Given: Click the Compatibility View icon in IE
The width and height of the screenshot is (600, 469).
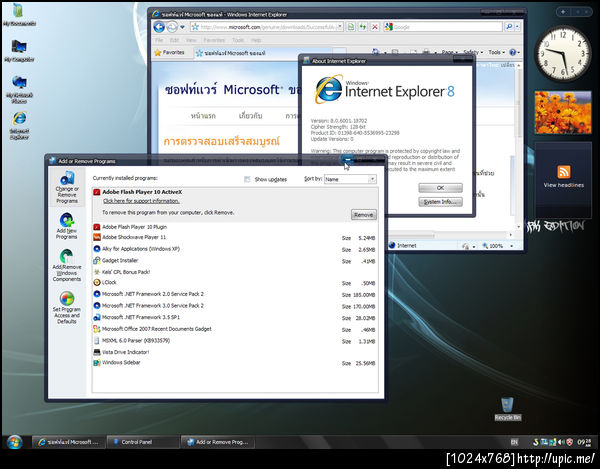Looking at the screenshot, I should tap(351, 27).
